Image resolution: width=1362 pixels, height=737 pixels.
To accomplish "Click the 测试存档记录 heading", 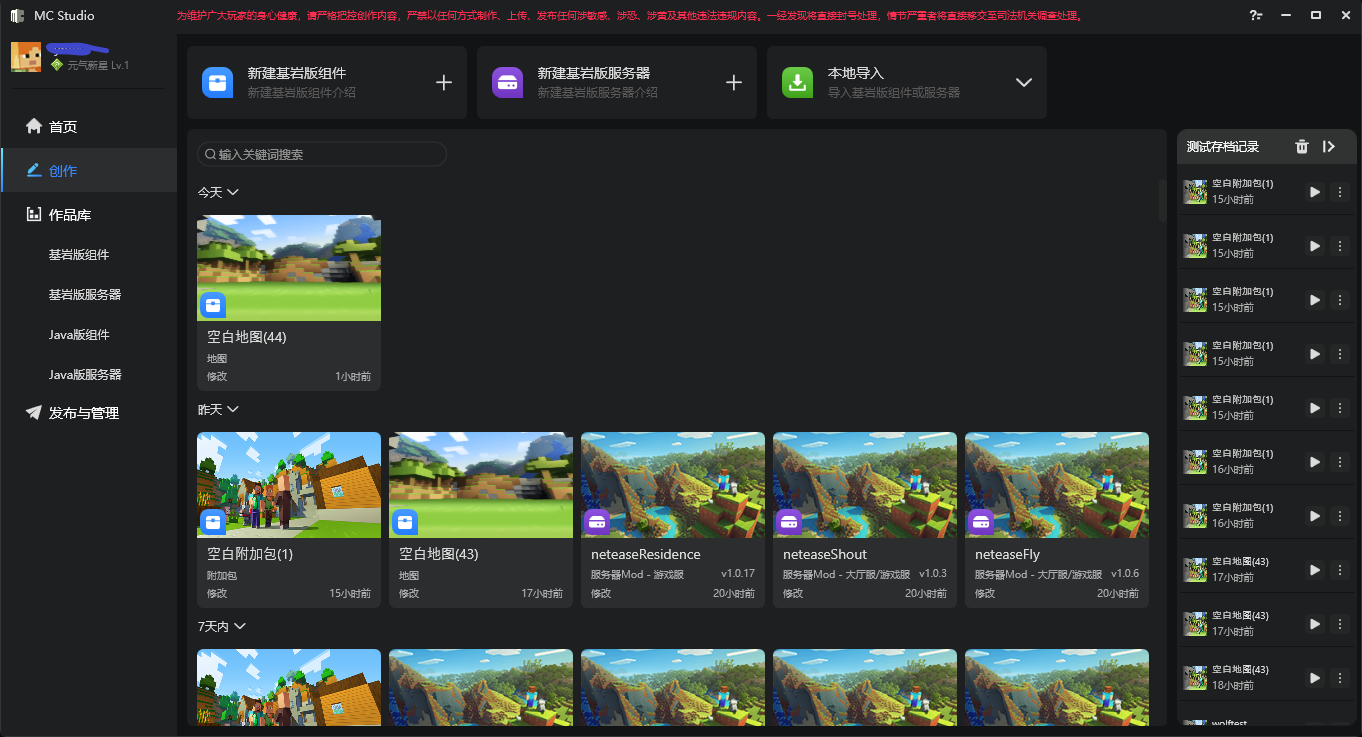I will pyautogui.click(x=1222, y=147).
